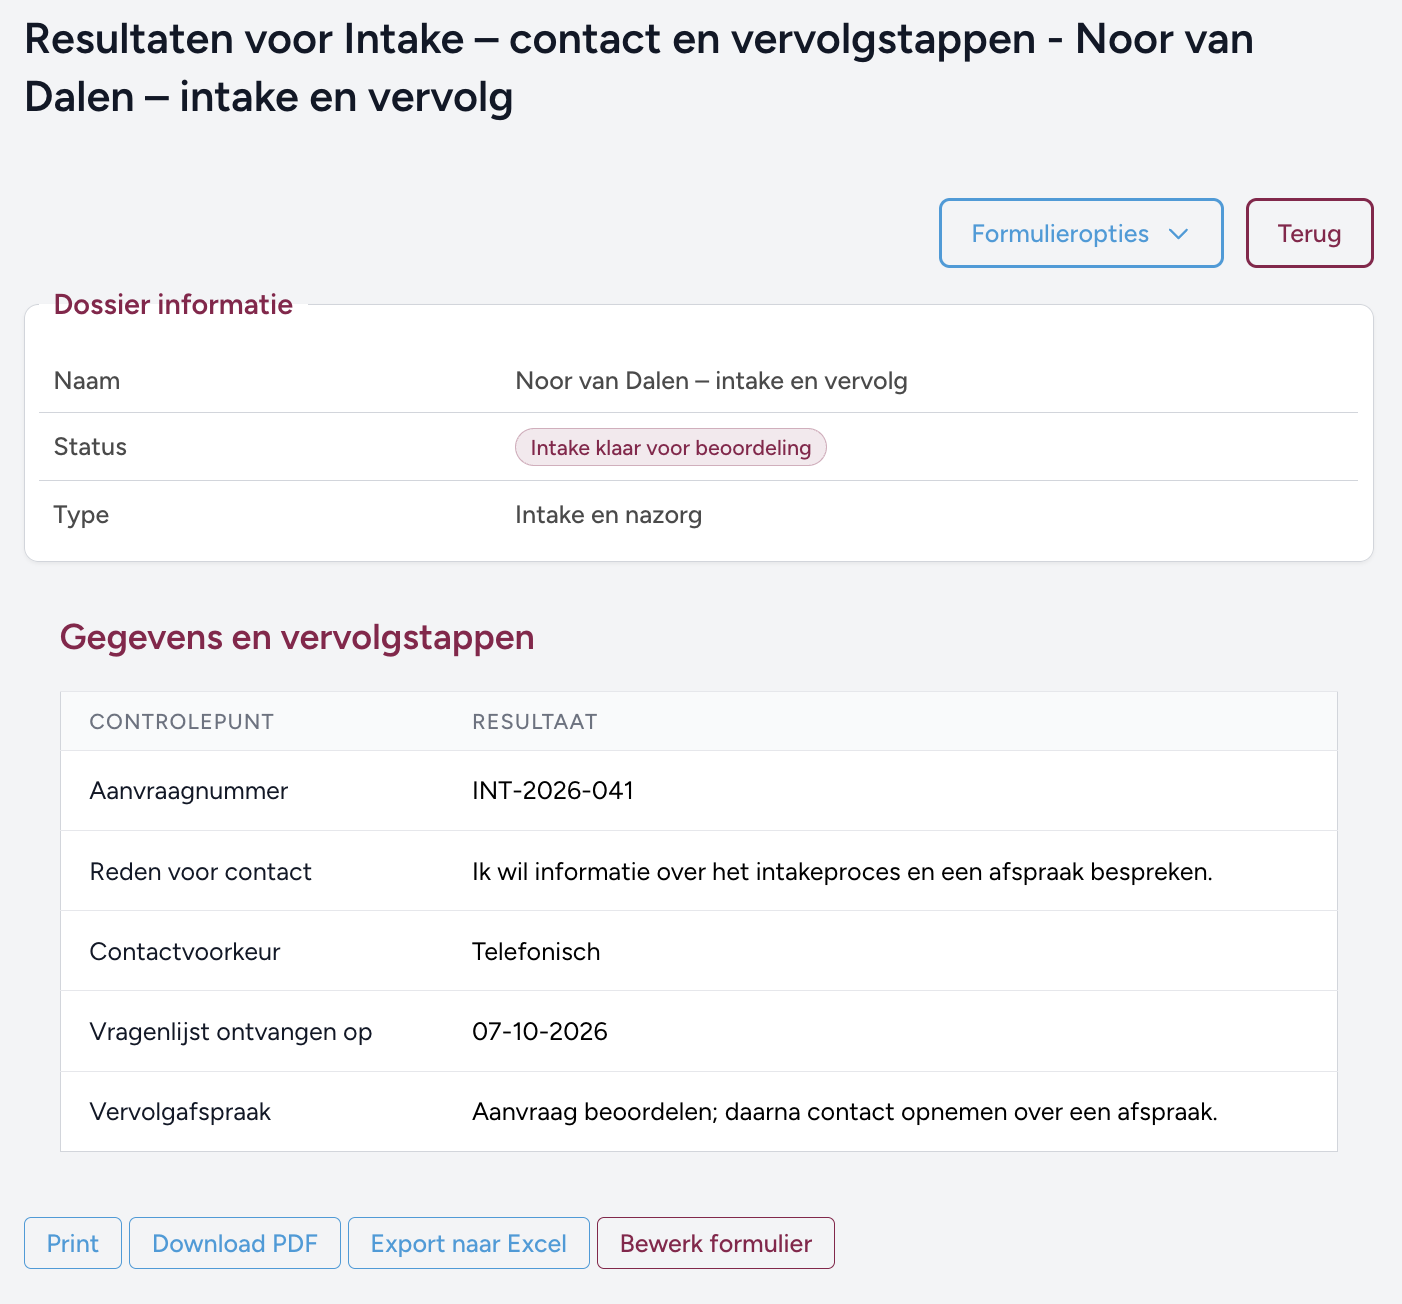
Task: Export the results naar Excel
Action: click(469, 1243)
